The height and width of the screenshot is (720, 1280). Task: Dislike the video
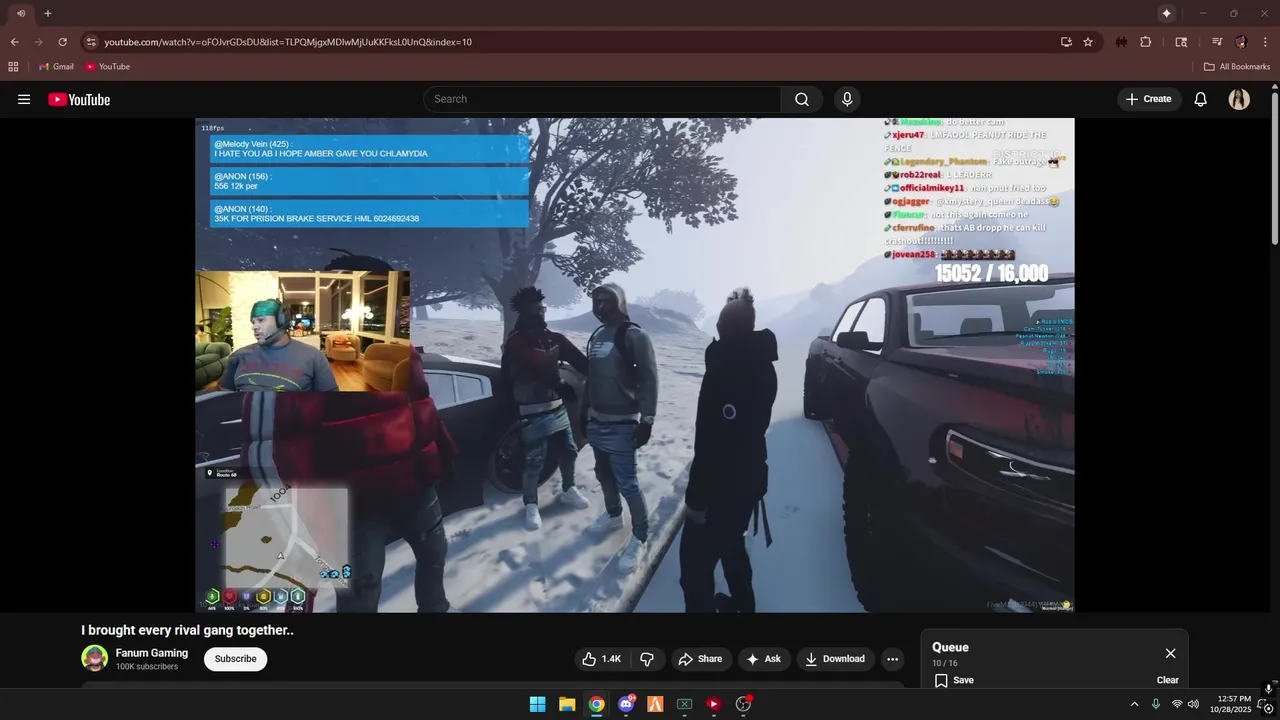[x=647, y=659]
